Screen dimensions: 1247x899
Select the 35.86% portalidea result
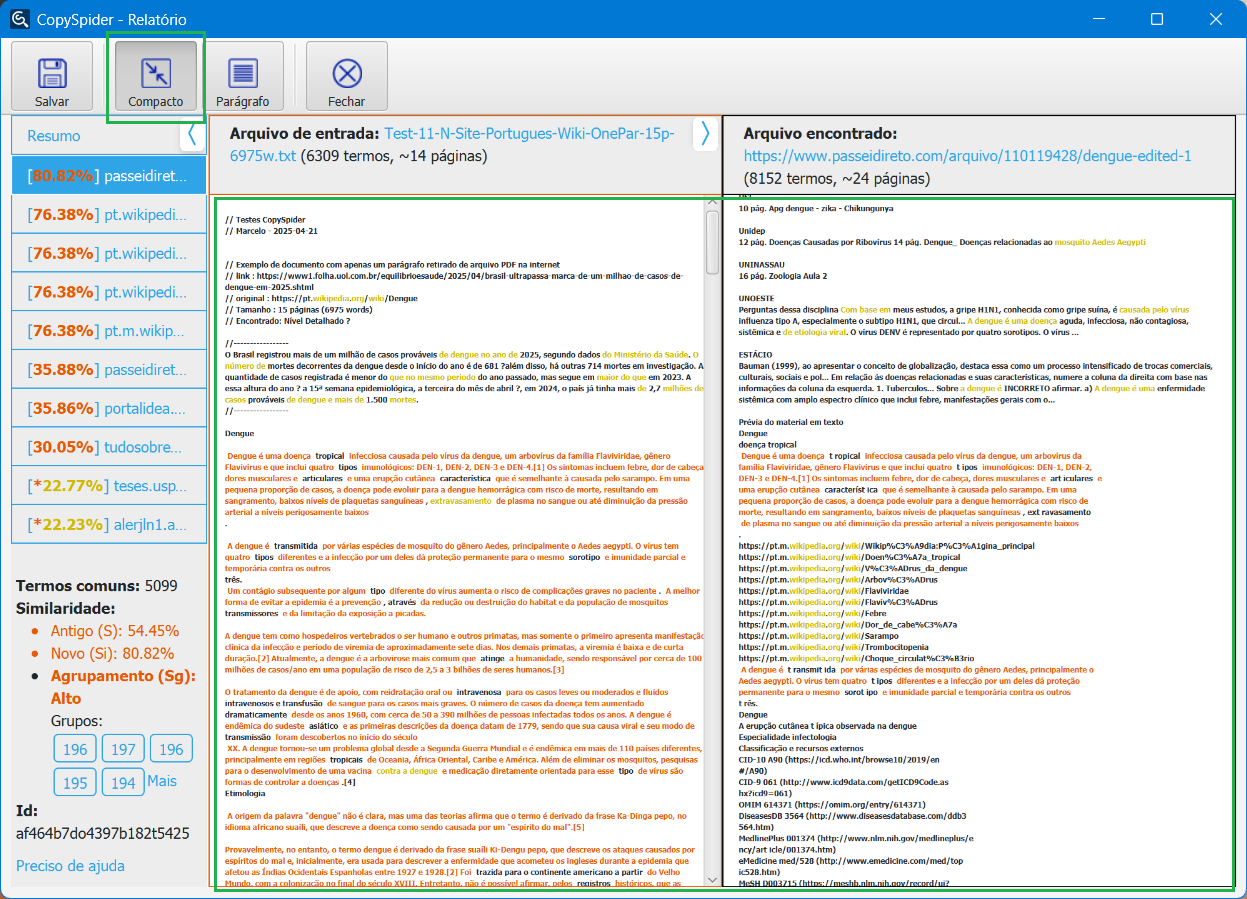click(108, 408)
